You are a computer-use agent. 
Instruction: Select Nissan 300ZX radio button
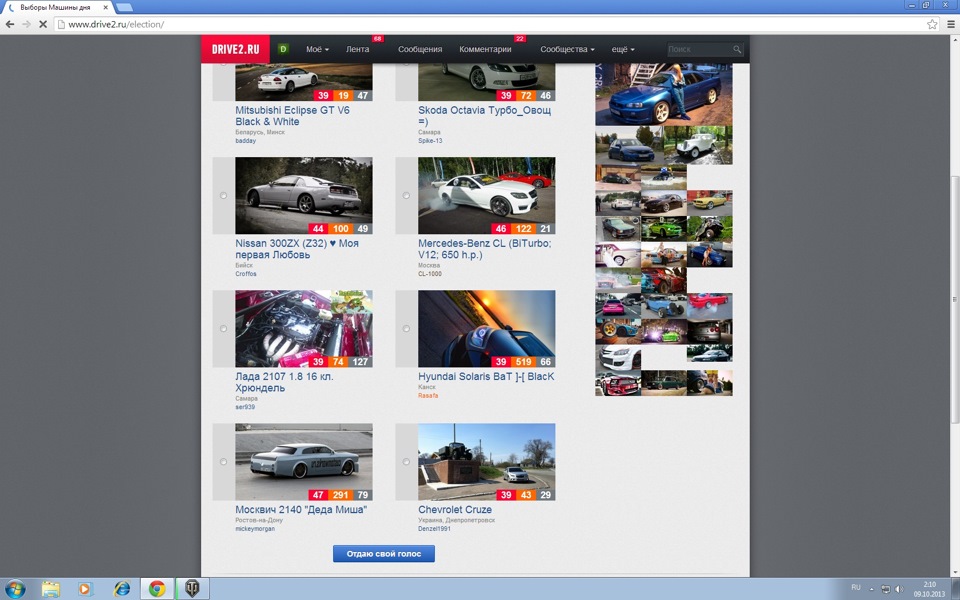click(x=223, y=195)
